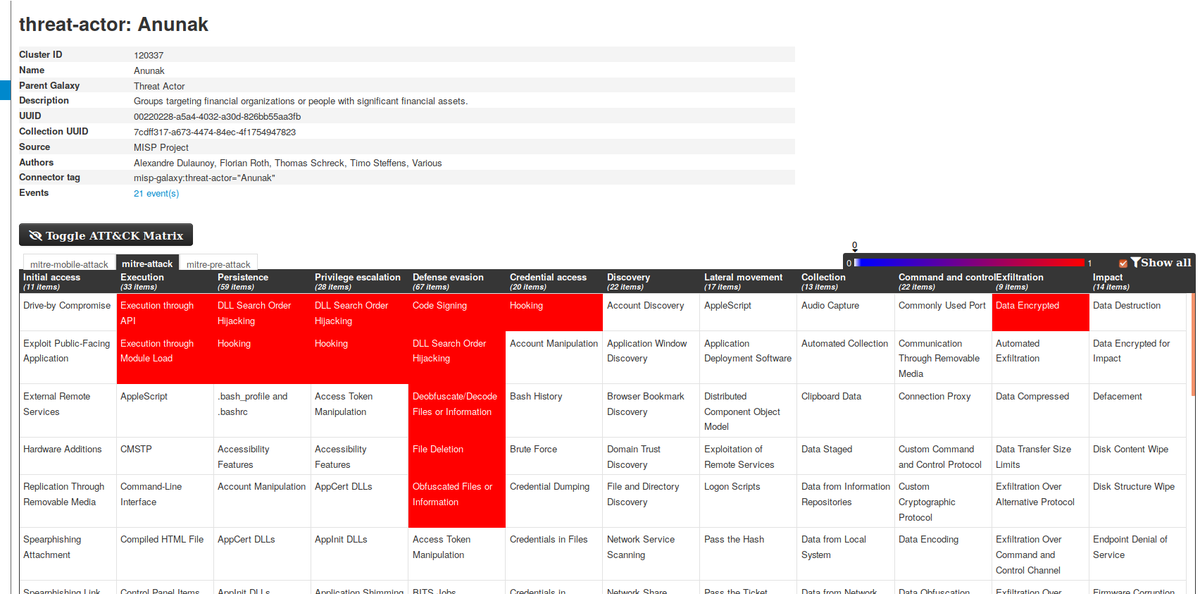The height and width of the screenshot is (594, 1200).
Task: Open the mitre-mobile-attack tab
Action: [69, 264]
